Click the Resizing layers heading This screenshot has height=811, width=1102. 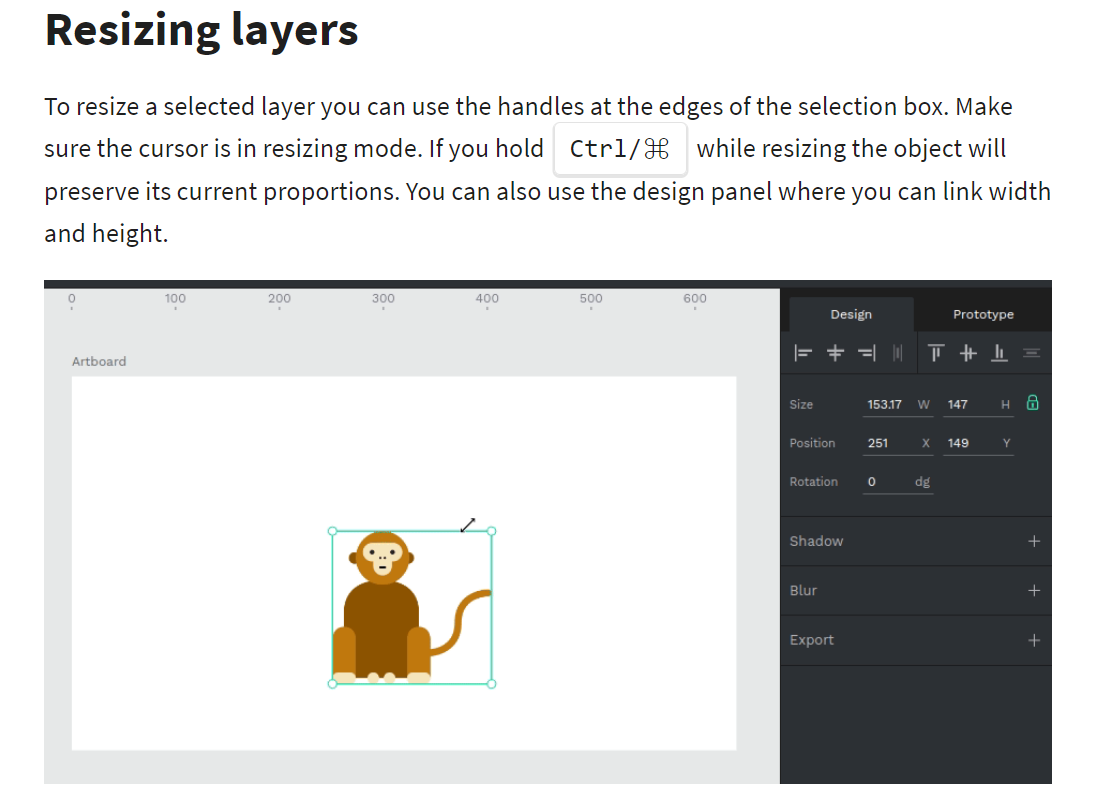click(x=202, y=31)
